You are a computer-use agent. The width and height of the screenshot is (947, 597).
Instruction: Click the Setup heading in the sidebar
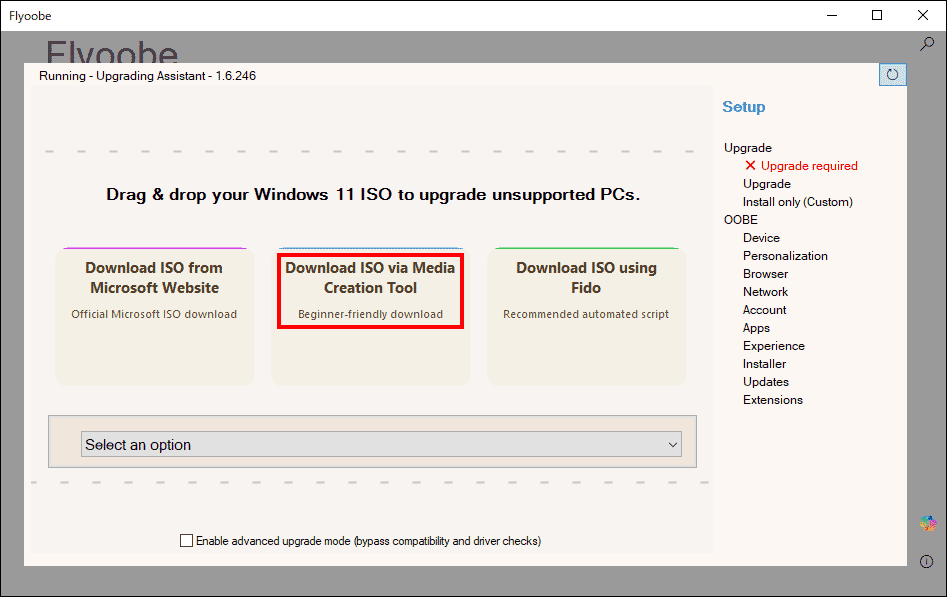click(x=743, y=107)
